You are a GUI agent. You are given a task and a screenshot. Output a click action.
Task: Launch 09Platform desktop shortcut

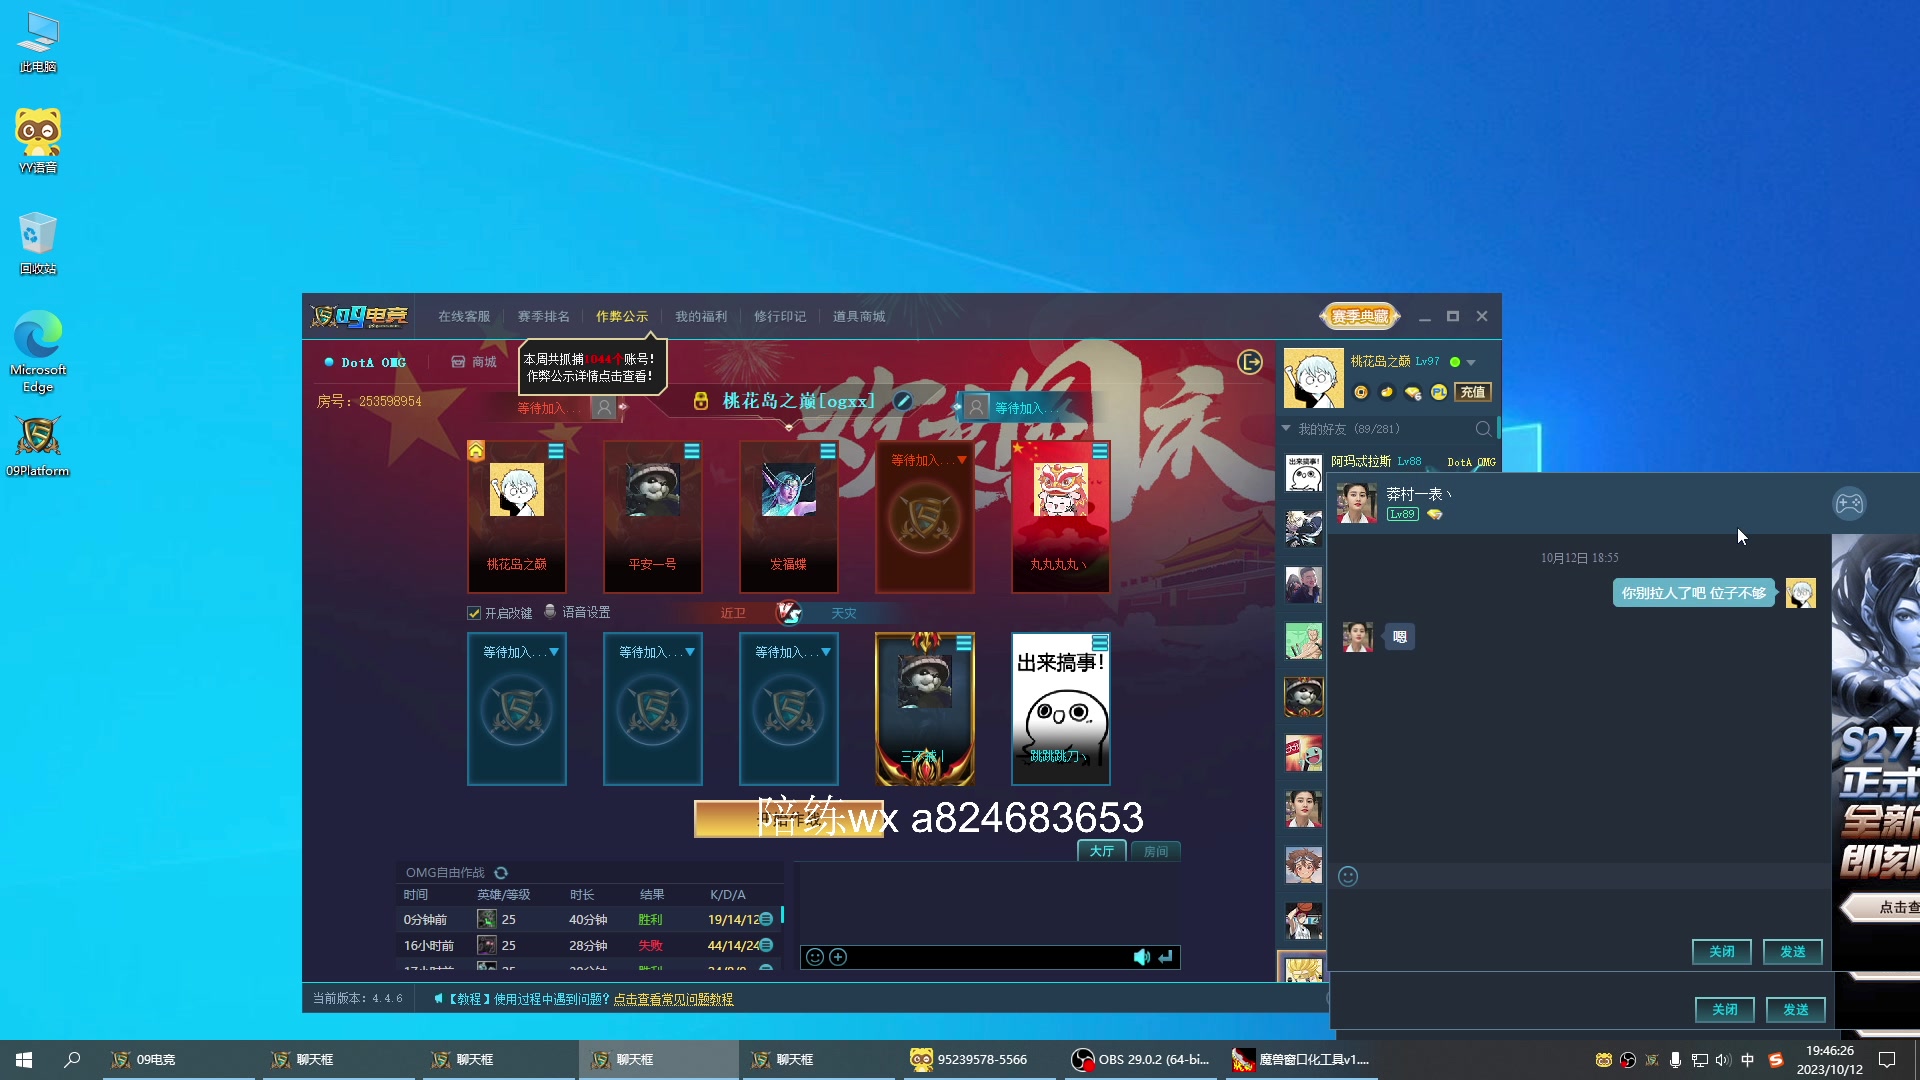[38, 446]
